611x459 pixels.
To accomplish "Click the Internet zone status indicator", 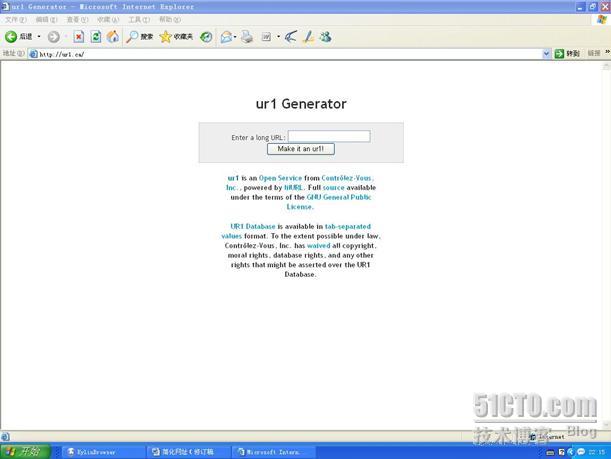I will pyautogui.click(x=548, y=437).
